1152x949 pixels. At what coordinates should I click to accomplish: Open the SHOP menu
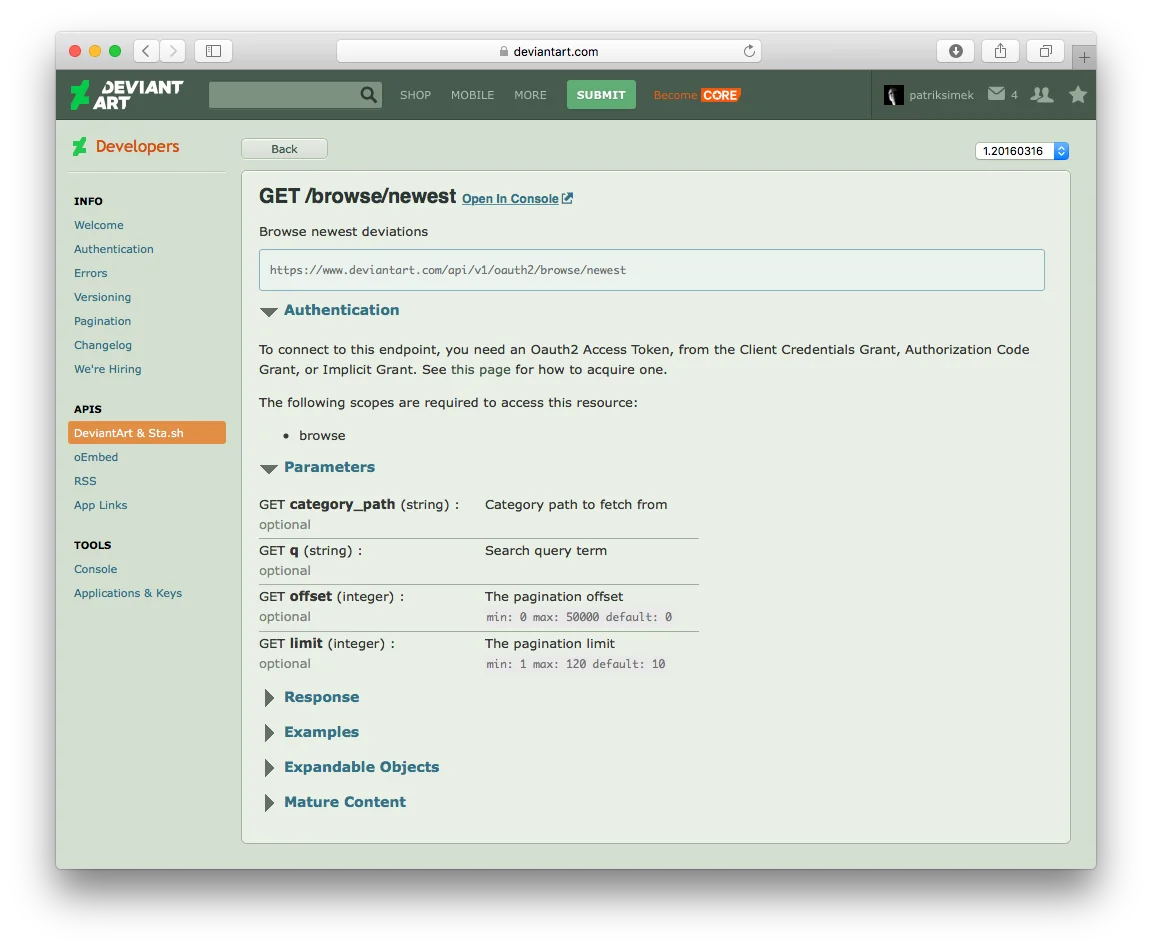pyautogui.click(x=415, y=95)
